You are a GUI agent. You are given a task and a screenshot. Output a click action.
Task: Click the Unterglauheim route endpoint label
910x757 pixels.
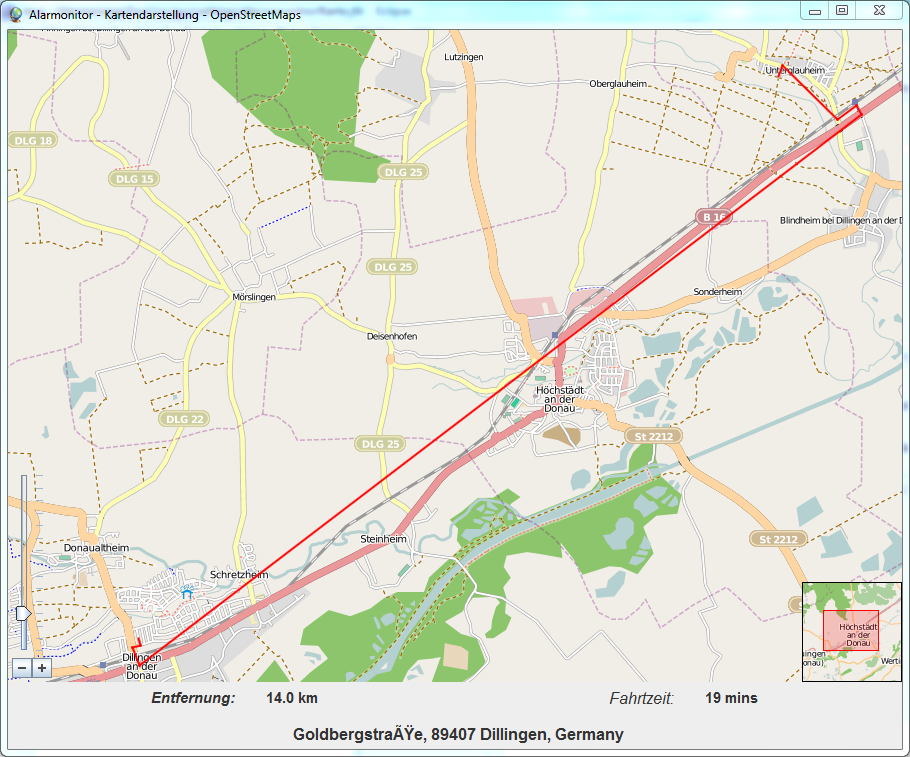795,71
